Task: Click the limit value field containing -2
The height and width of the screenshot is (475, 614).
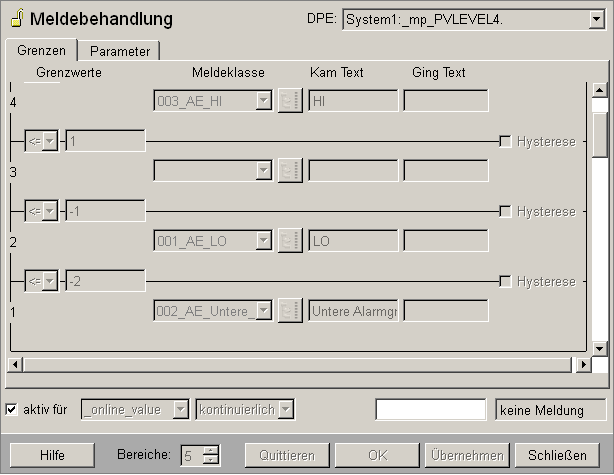Action: 105,281
